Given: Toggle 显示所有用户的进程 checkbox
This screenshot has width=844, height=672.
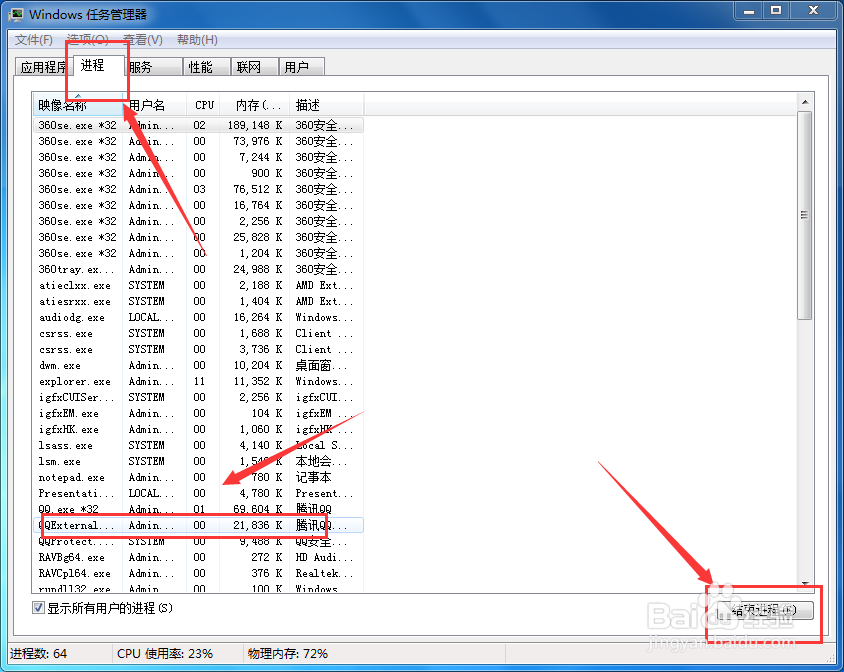Looking at the screenshot, I should point(38,608).
